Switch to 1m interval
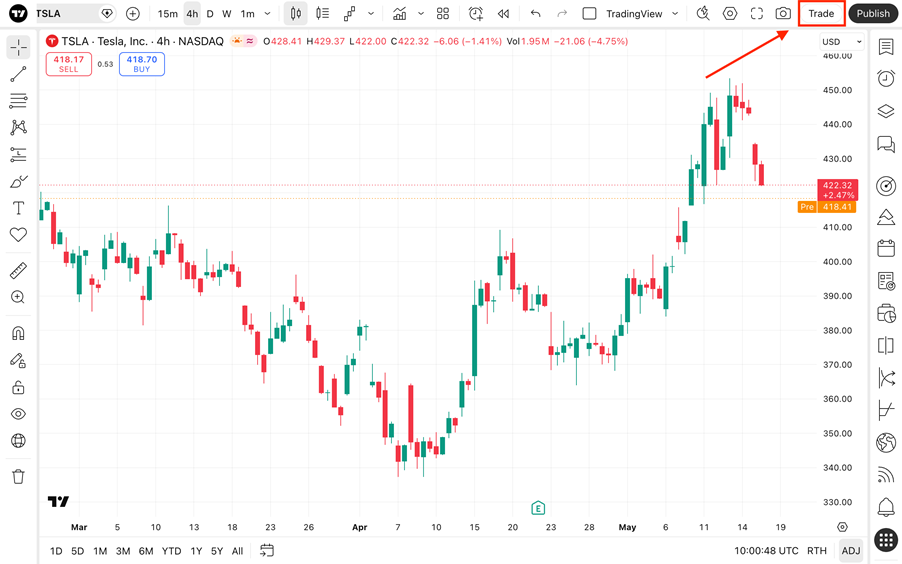This screenshot has height=564, width=902. 247,14
